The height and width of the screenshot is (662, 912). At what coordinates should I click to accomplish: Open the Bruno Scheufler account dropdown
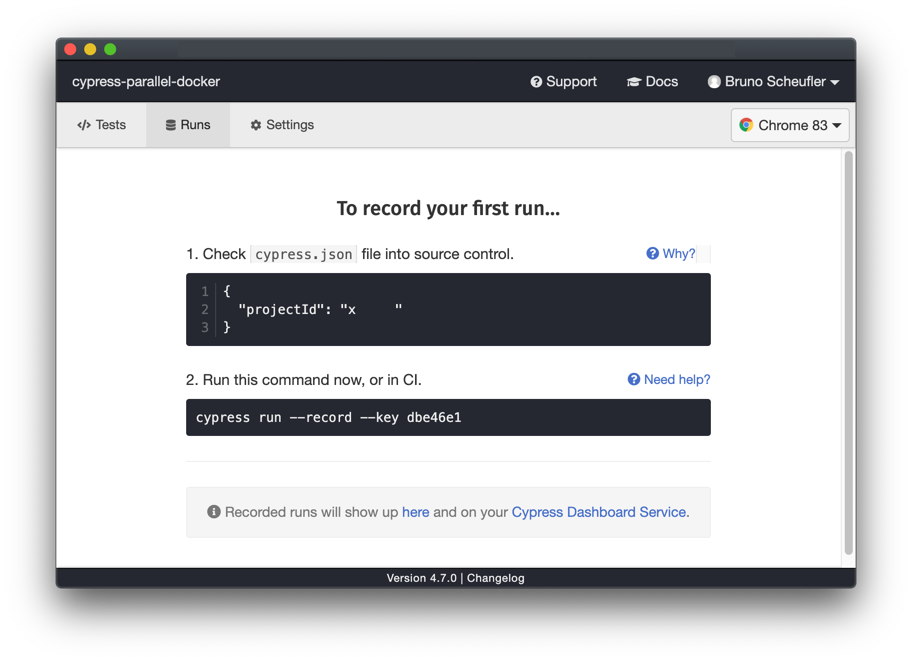click(773, 82)
